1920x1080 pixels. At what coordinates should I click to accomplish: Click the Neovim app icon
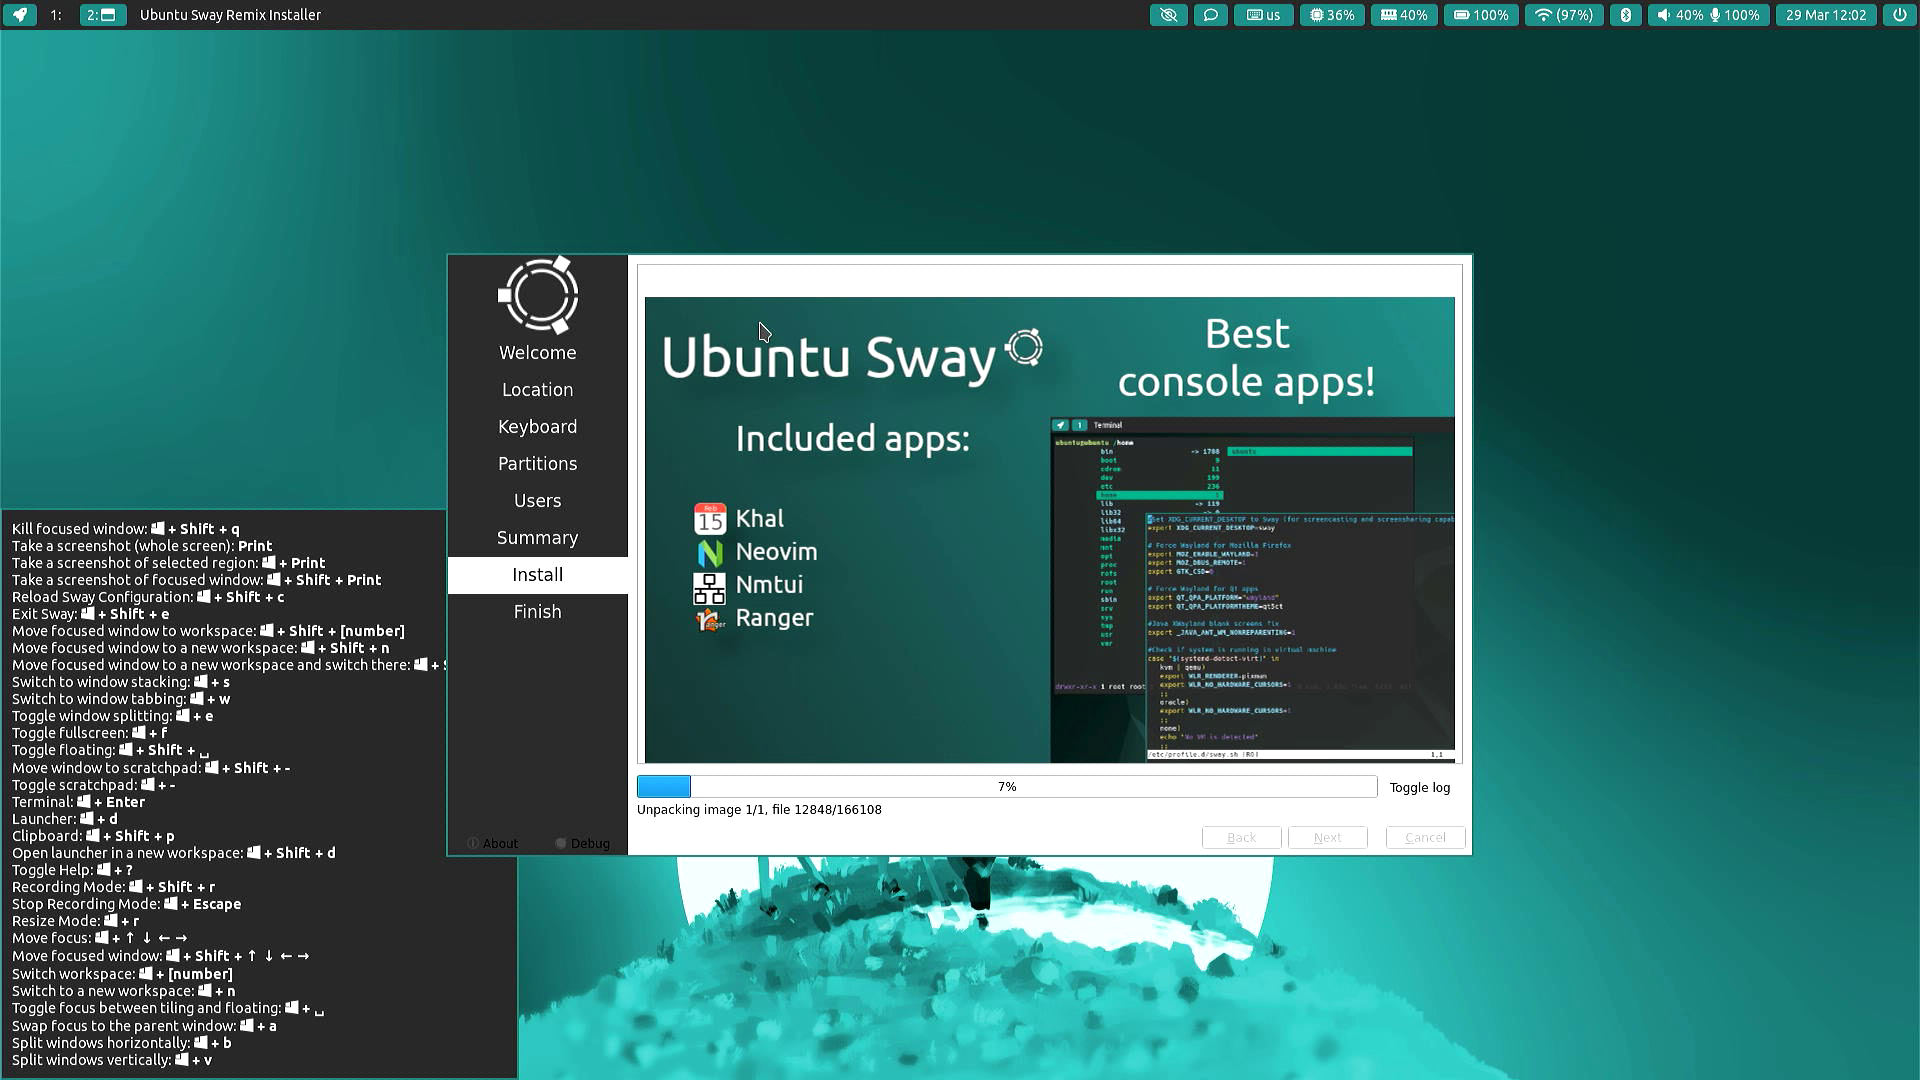click(x=709, y=551)
